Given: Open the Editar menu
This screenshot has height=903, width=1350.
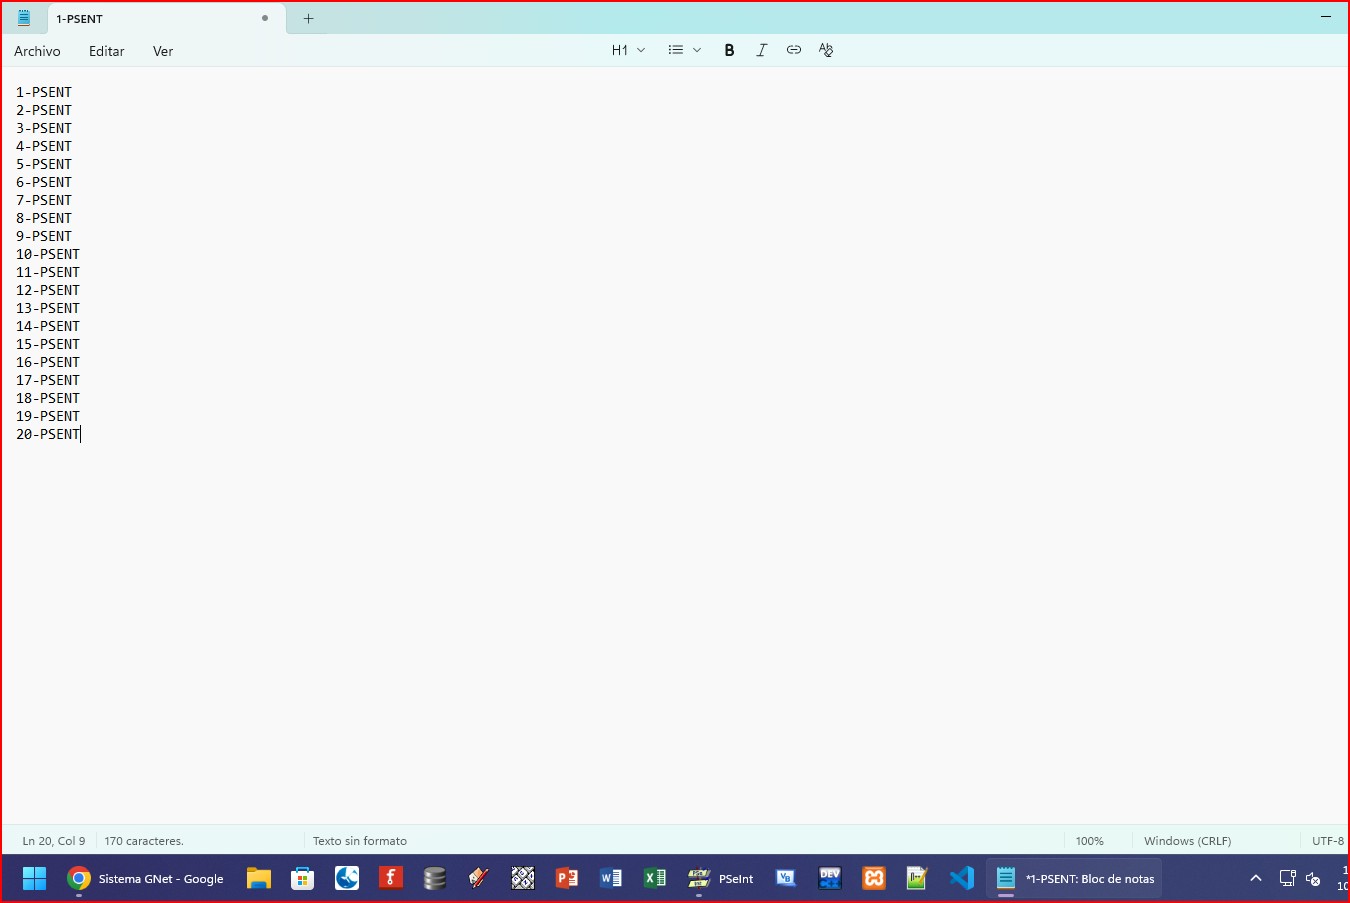Looking at the screenshot, I should [106, 51].
